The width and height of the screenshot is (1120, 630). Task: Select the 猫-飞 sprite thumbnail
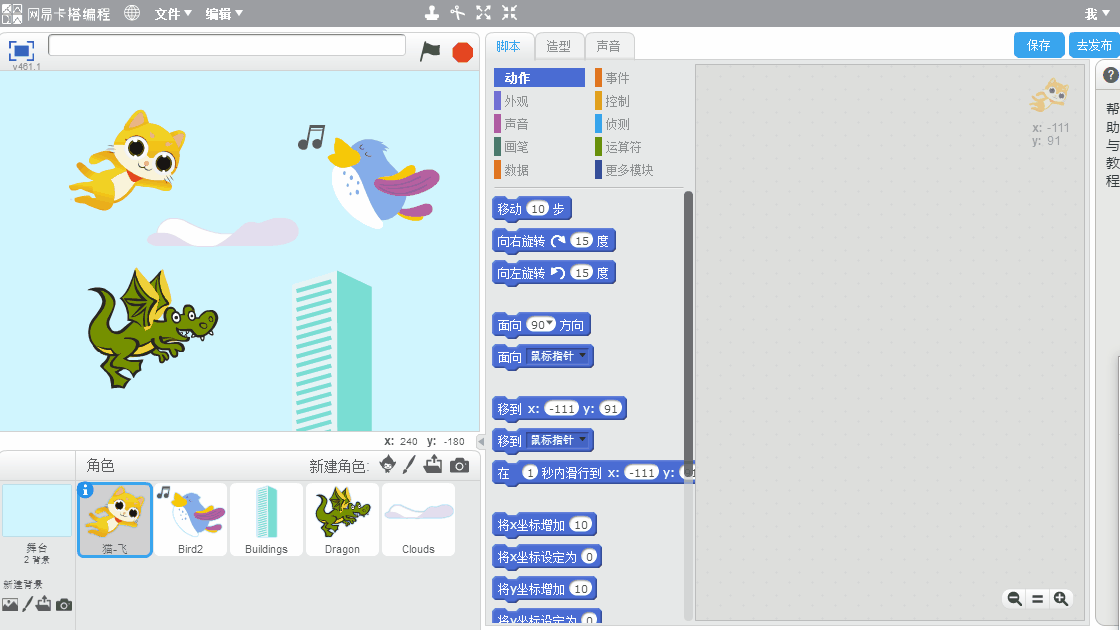[x=114, y=519]
